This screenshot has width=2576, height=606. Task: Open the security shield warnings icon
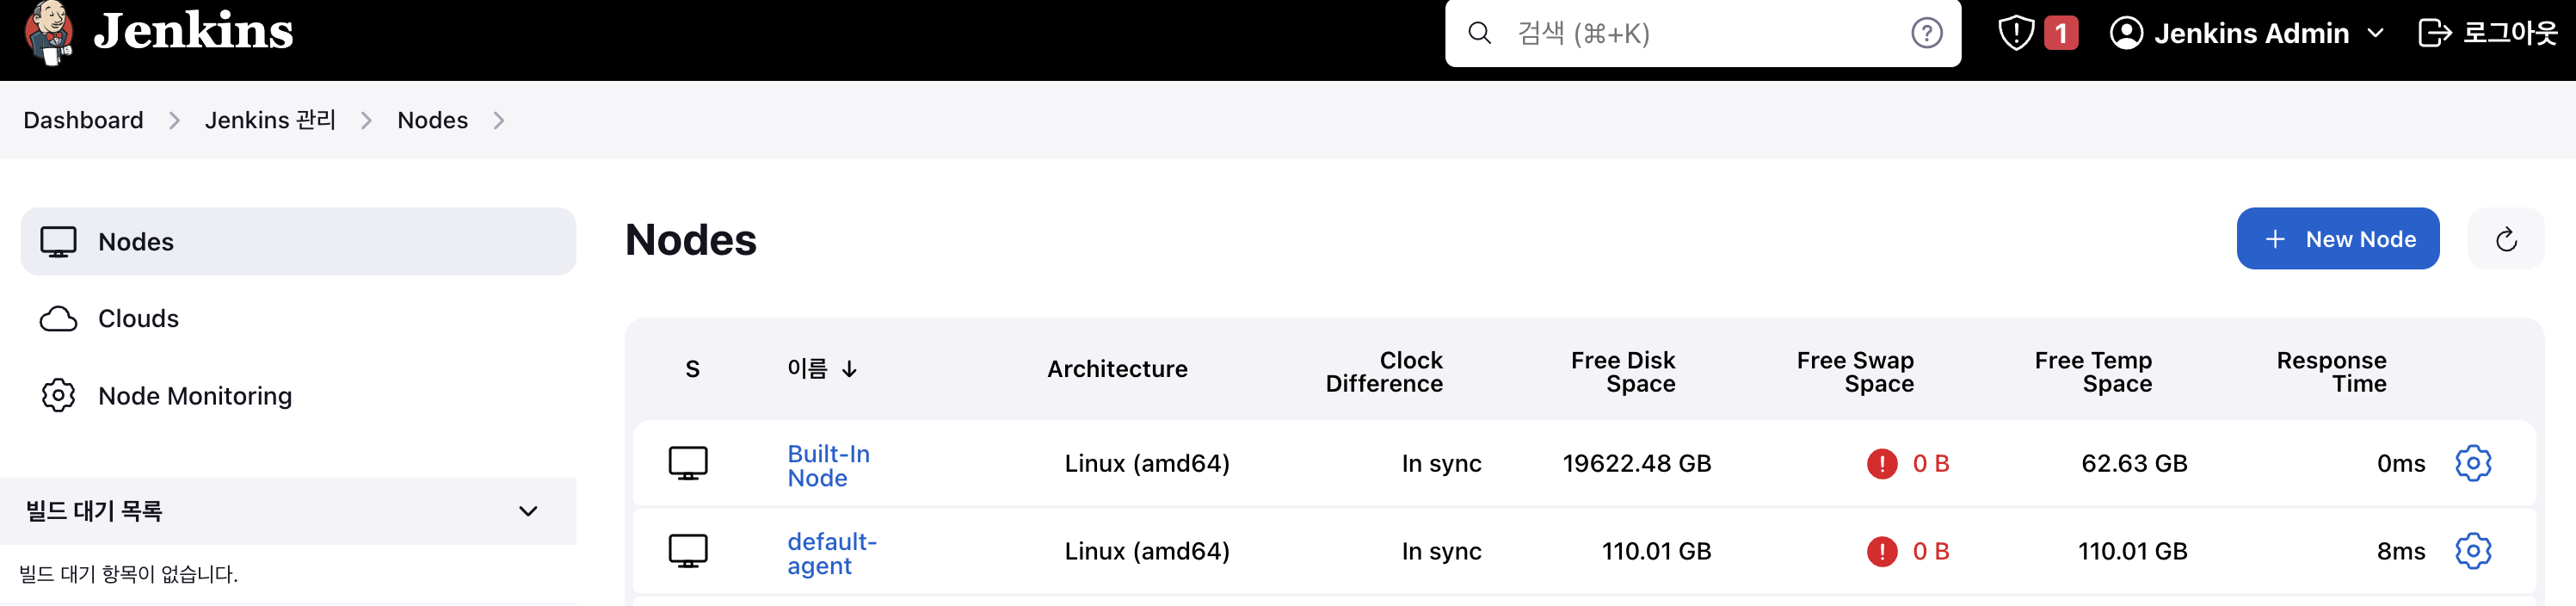2015,33
